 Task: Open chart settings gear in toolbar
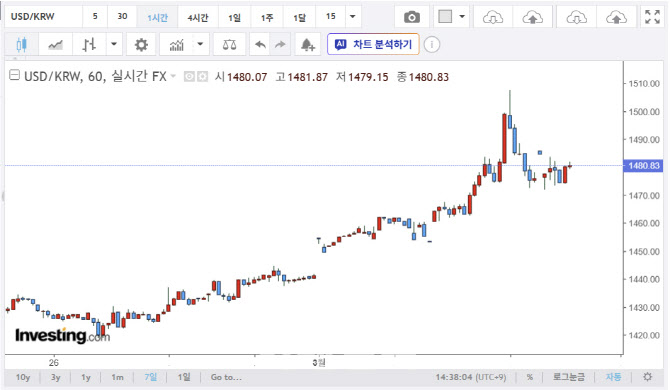(141, 44)
